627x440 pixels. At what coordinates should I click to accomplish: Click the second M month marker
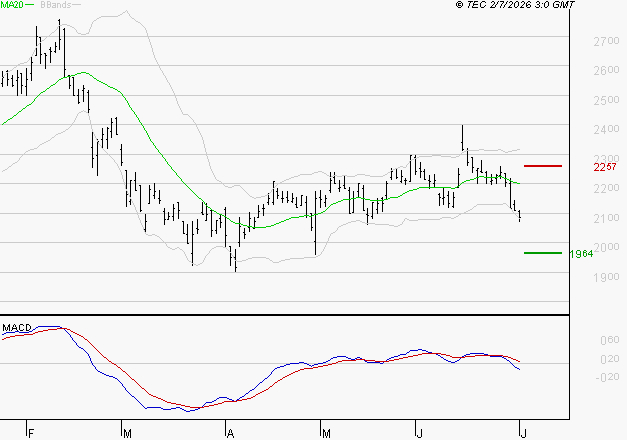(x=326, y=434)
